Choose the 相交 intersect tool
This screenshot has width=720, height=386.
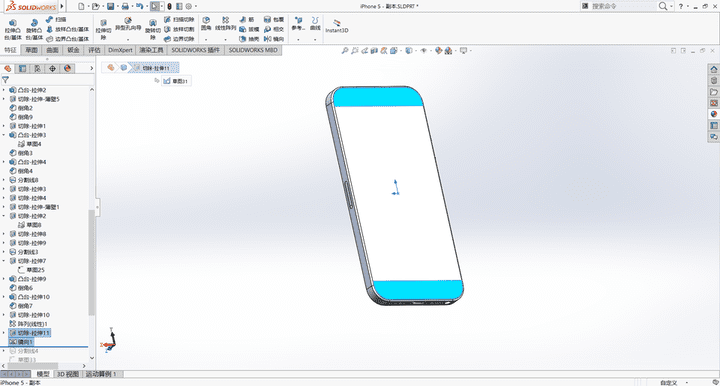(x=274, y=29)
